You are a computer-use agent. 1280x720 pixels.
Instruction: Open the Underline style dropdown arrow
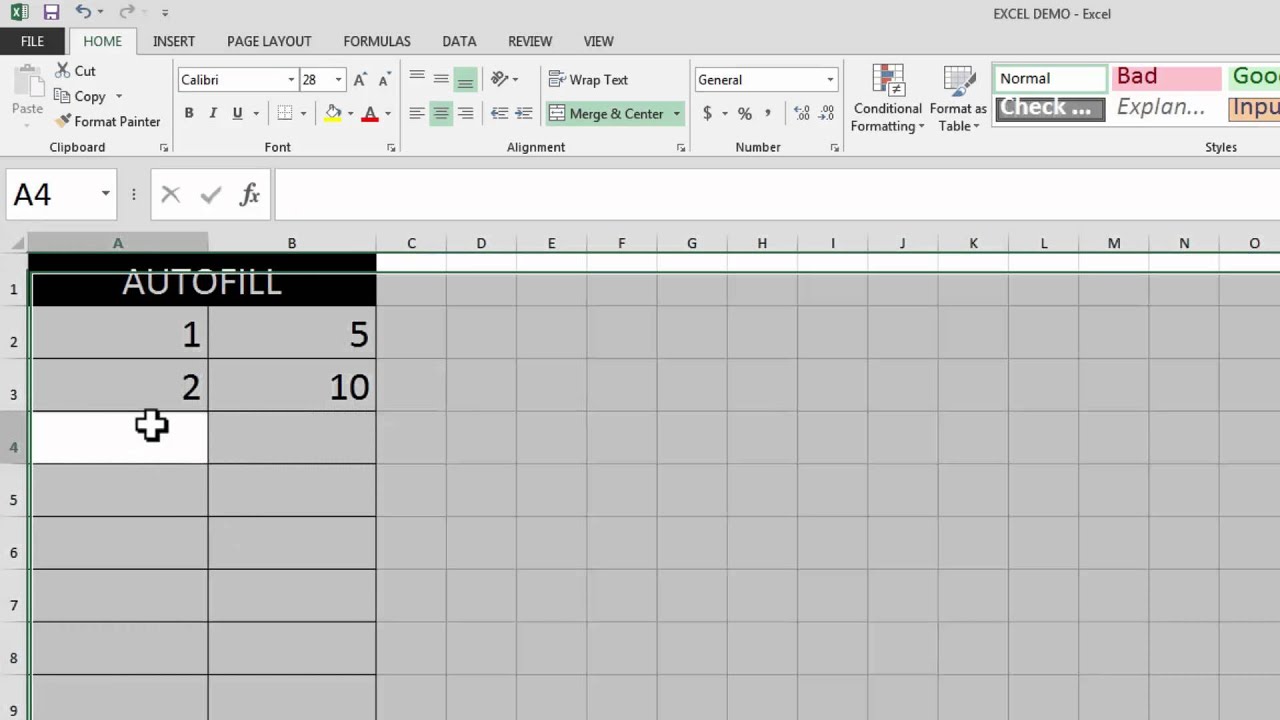[x=256, y=113]
